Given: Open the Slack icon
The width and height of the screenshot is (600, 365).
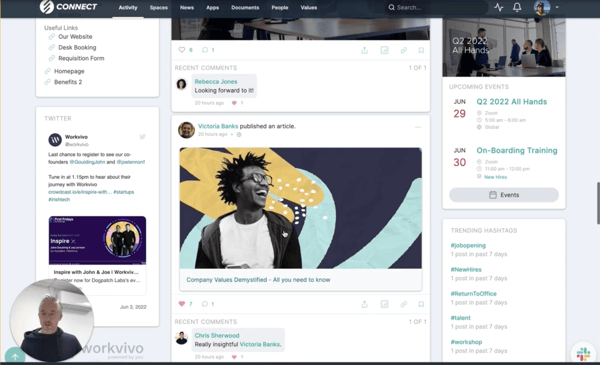Looking at the screenshot, I should tap(584, 354).
